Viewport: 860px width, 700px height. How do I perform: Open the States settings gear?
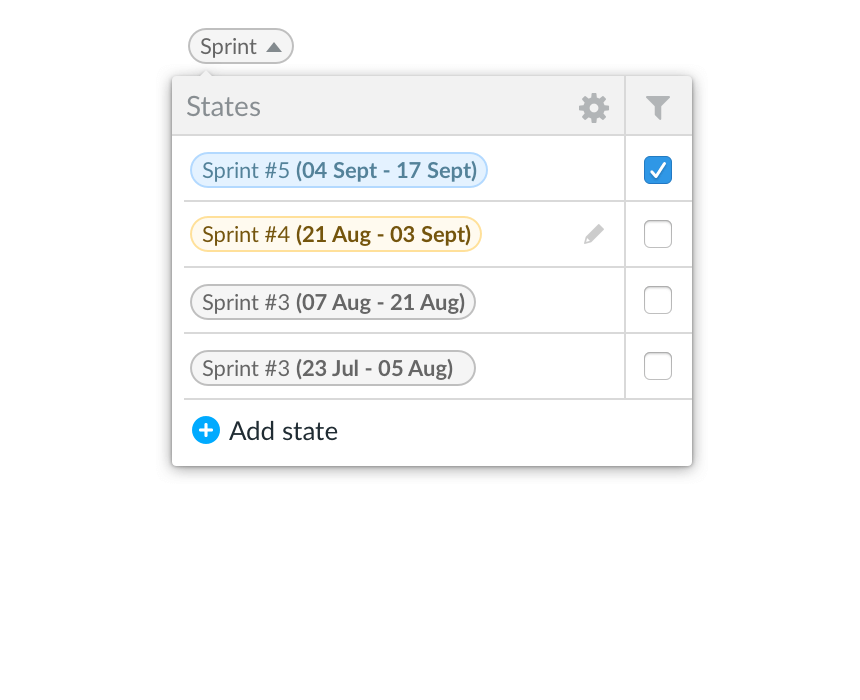tap(593, 108)
